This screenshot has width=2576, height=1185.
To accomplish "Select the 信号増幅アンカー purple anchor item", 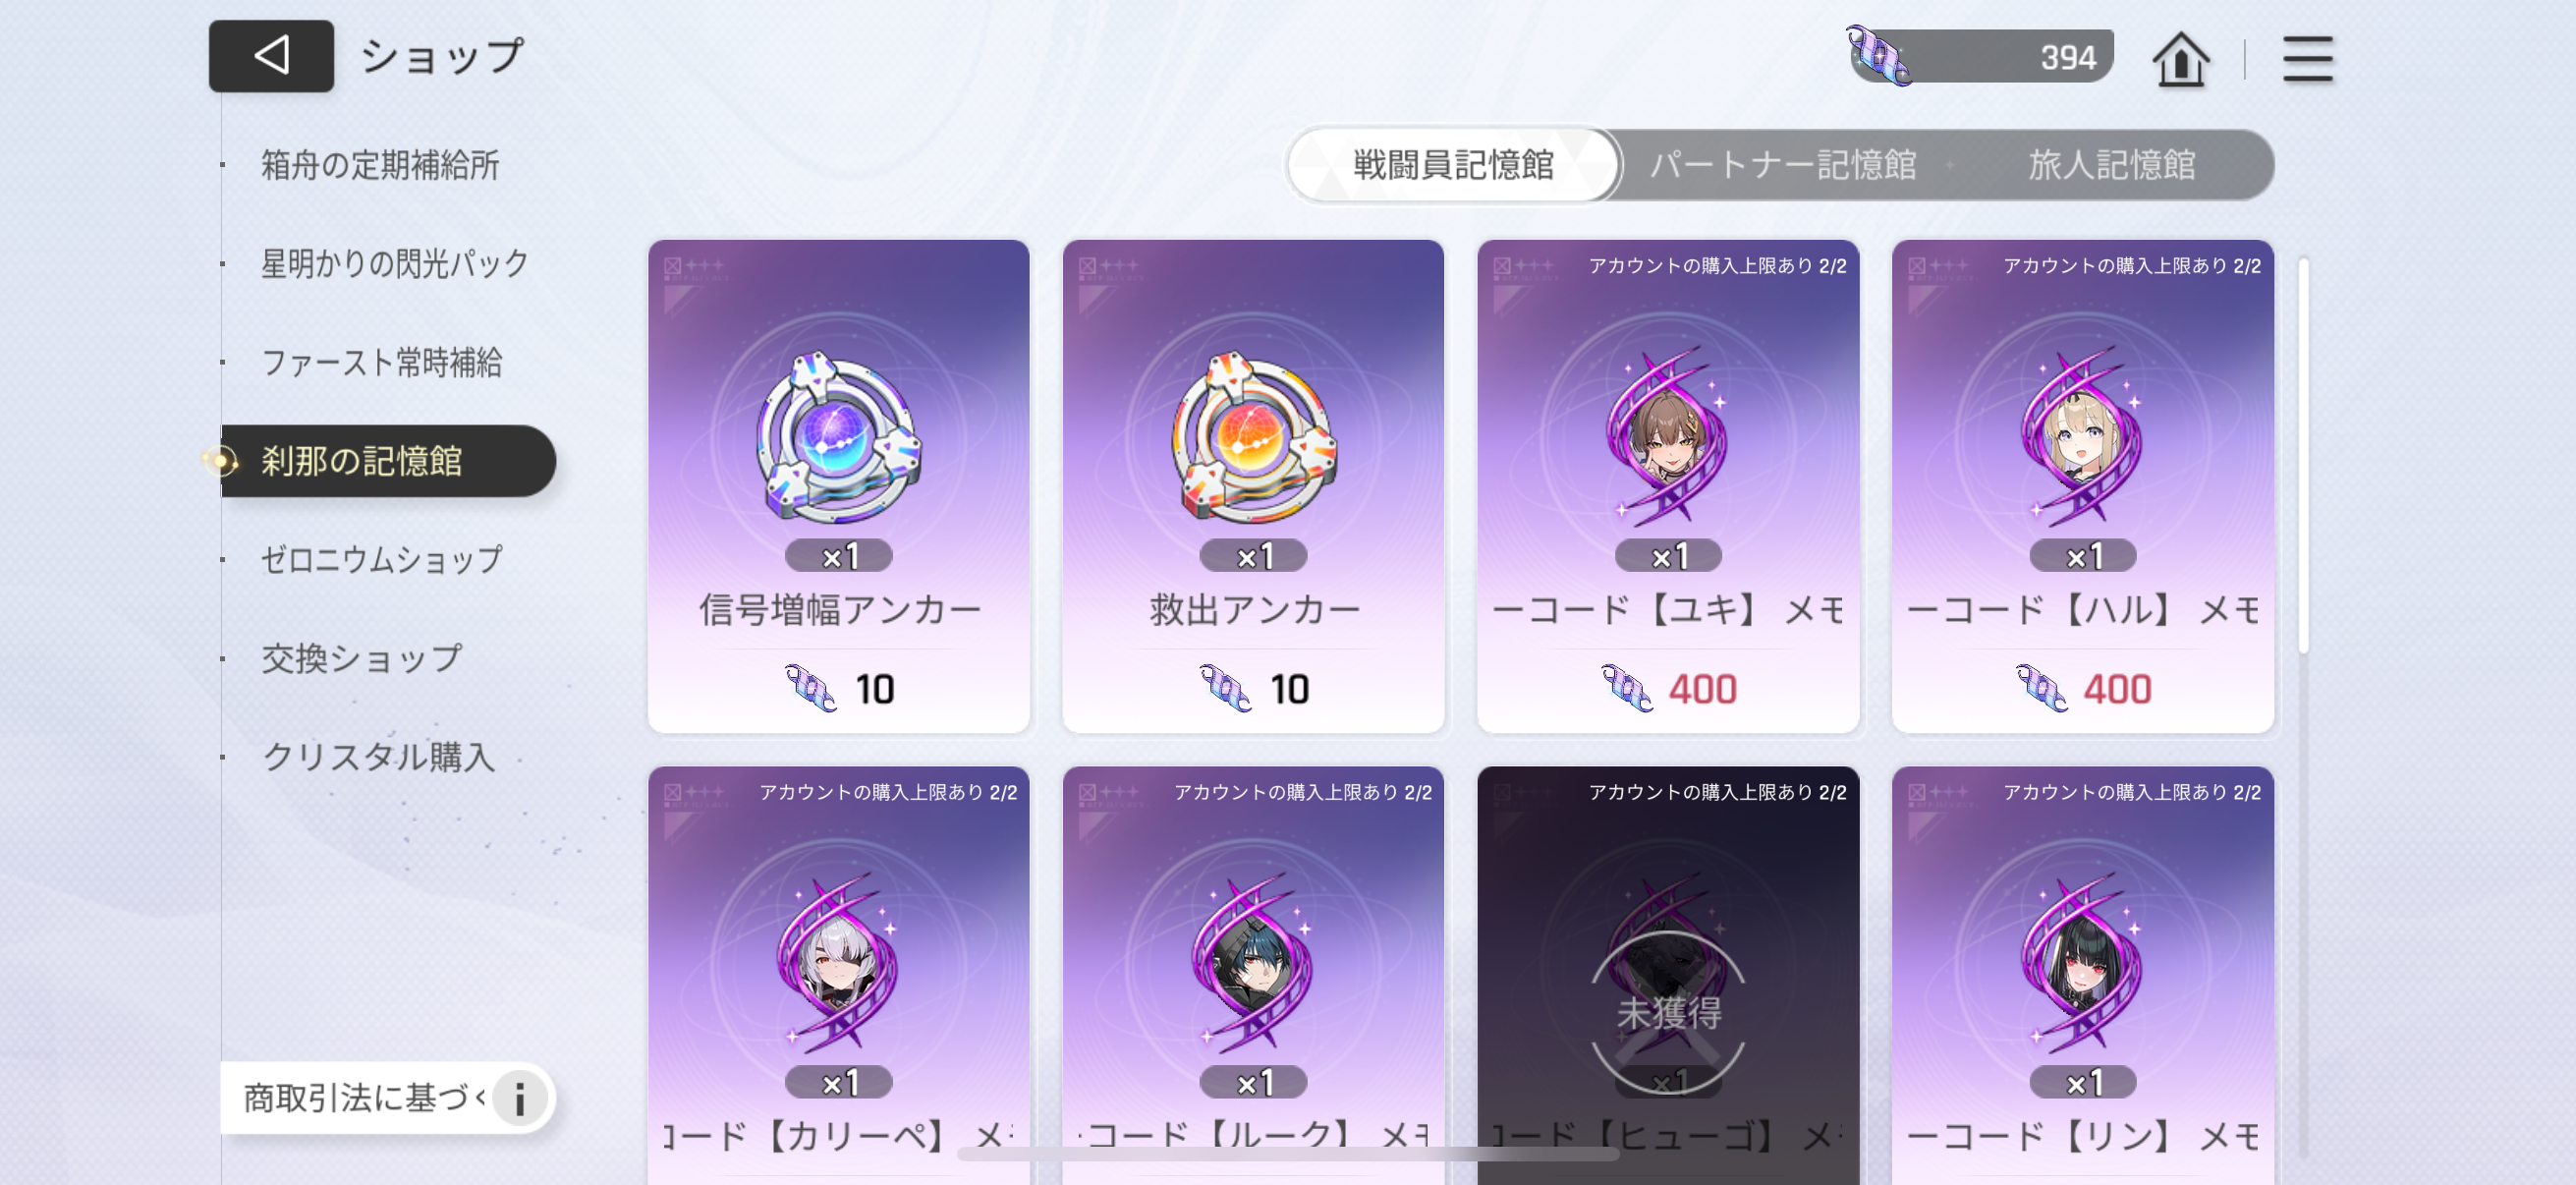I will tap(838, 486).
